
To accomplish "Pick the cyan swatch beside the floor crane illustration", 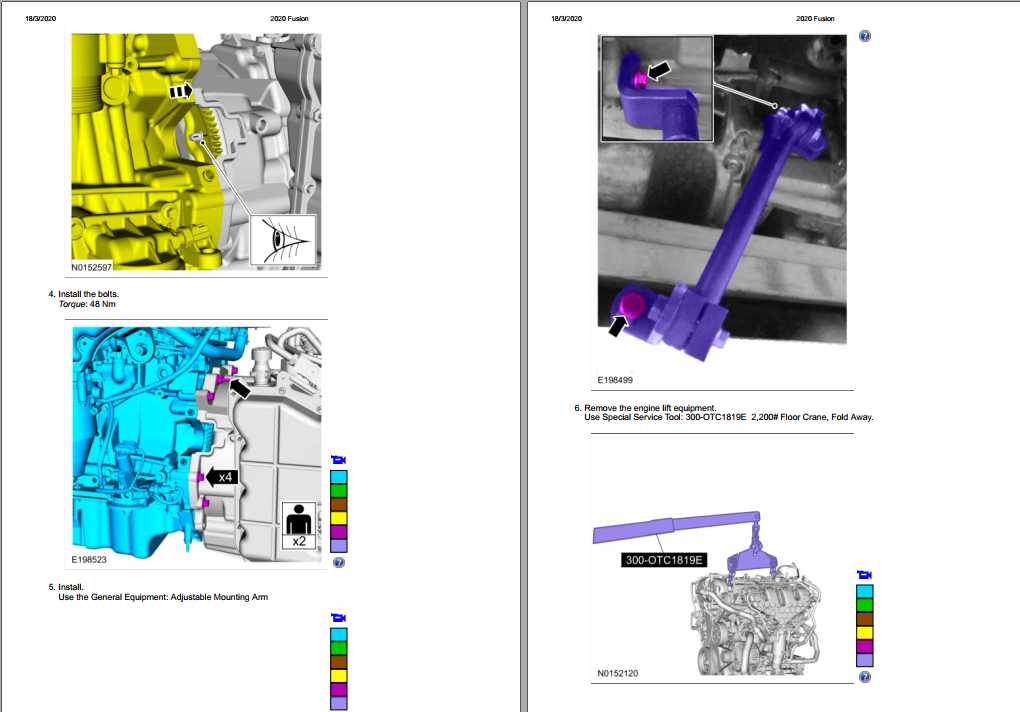I will 865,592.
